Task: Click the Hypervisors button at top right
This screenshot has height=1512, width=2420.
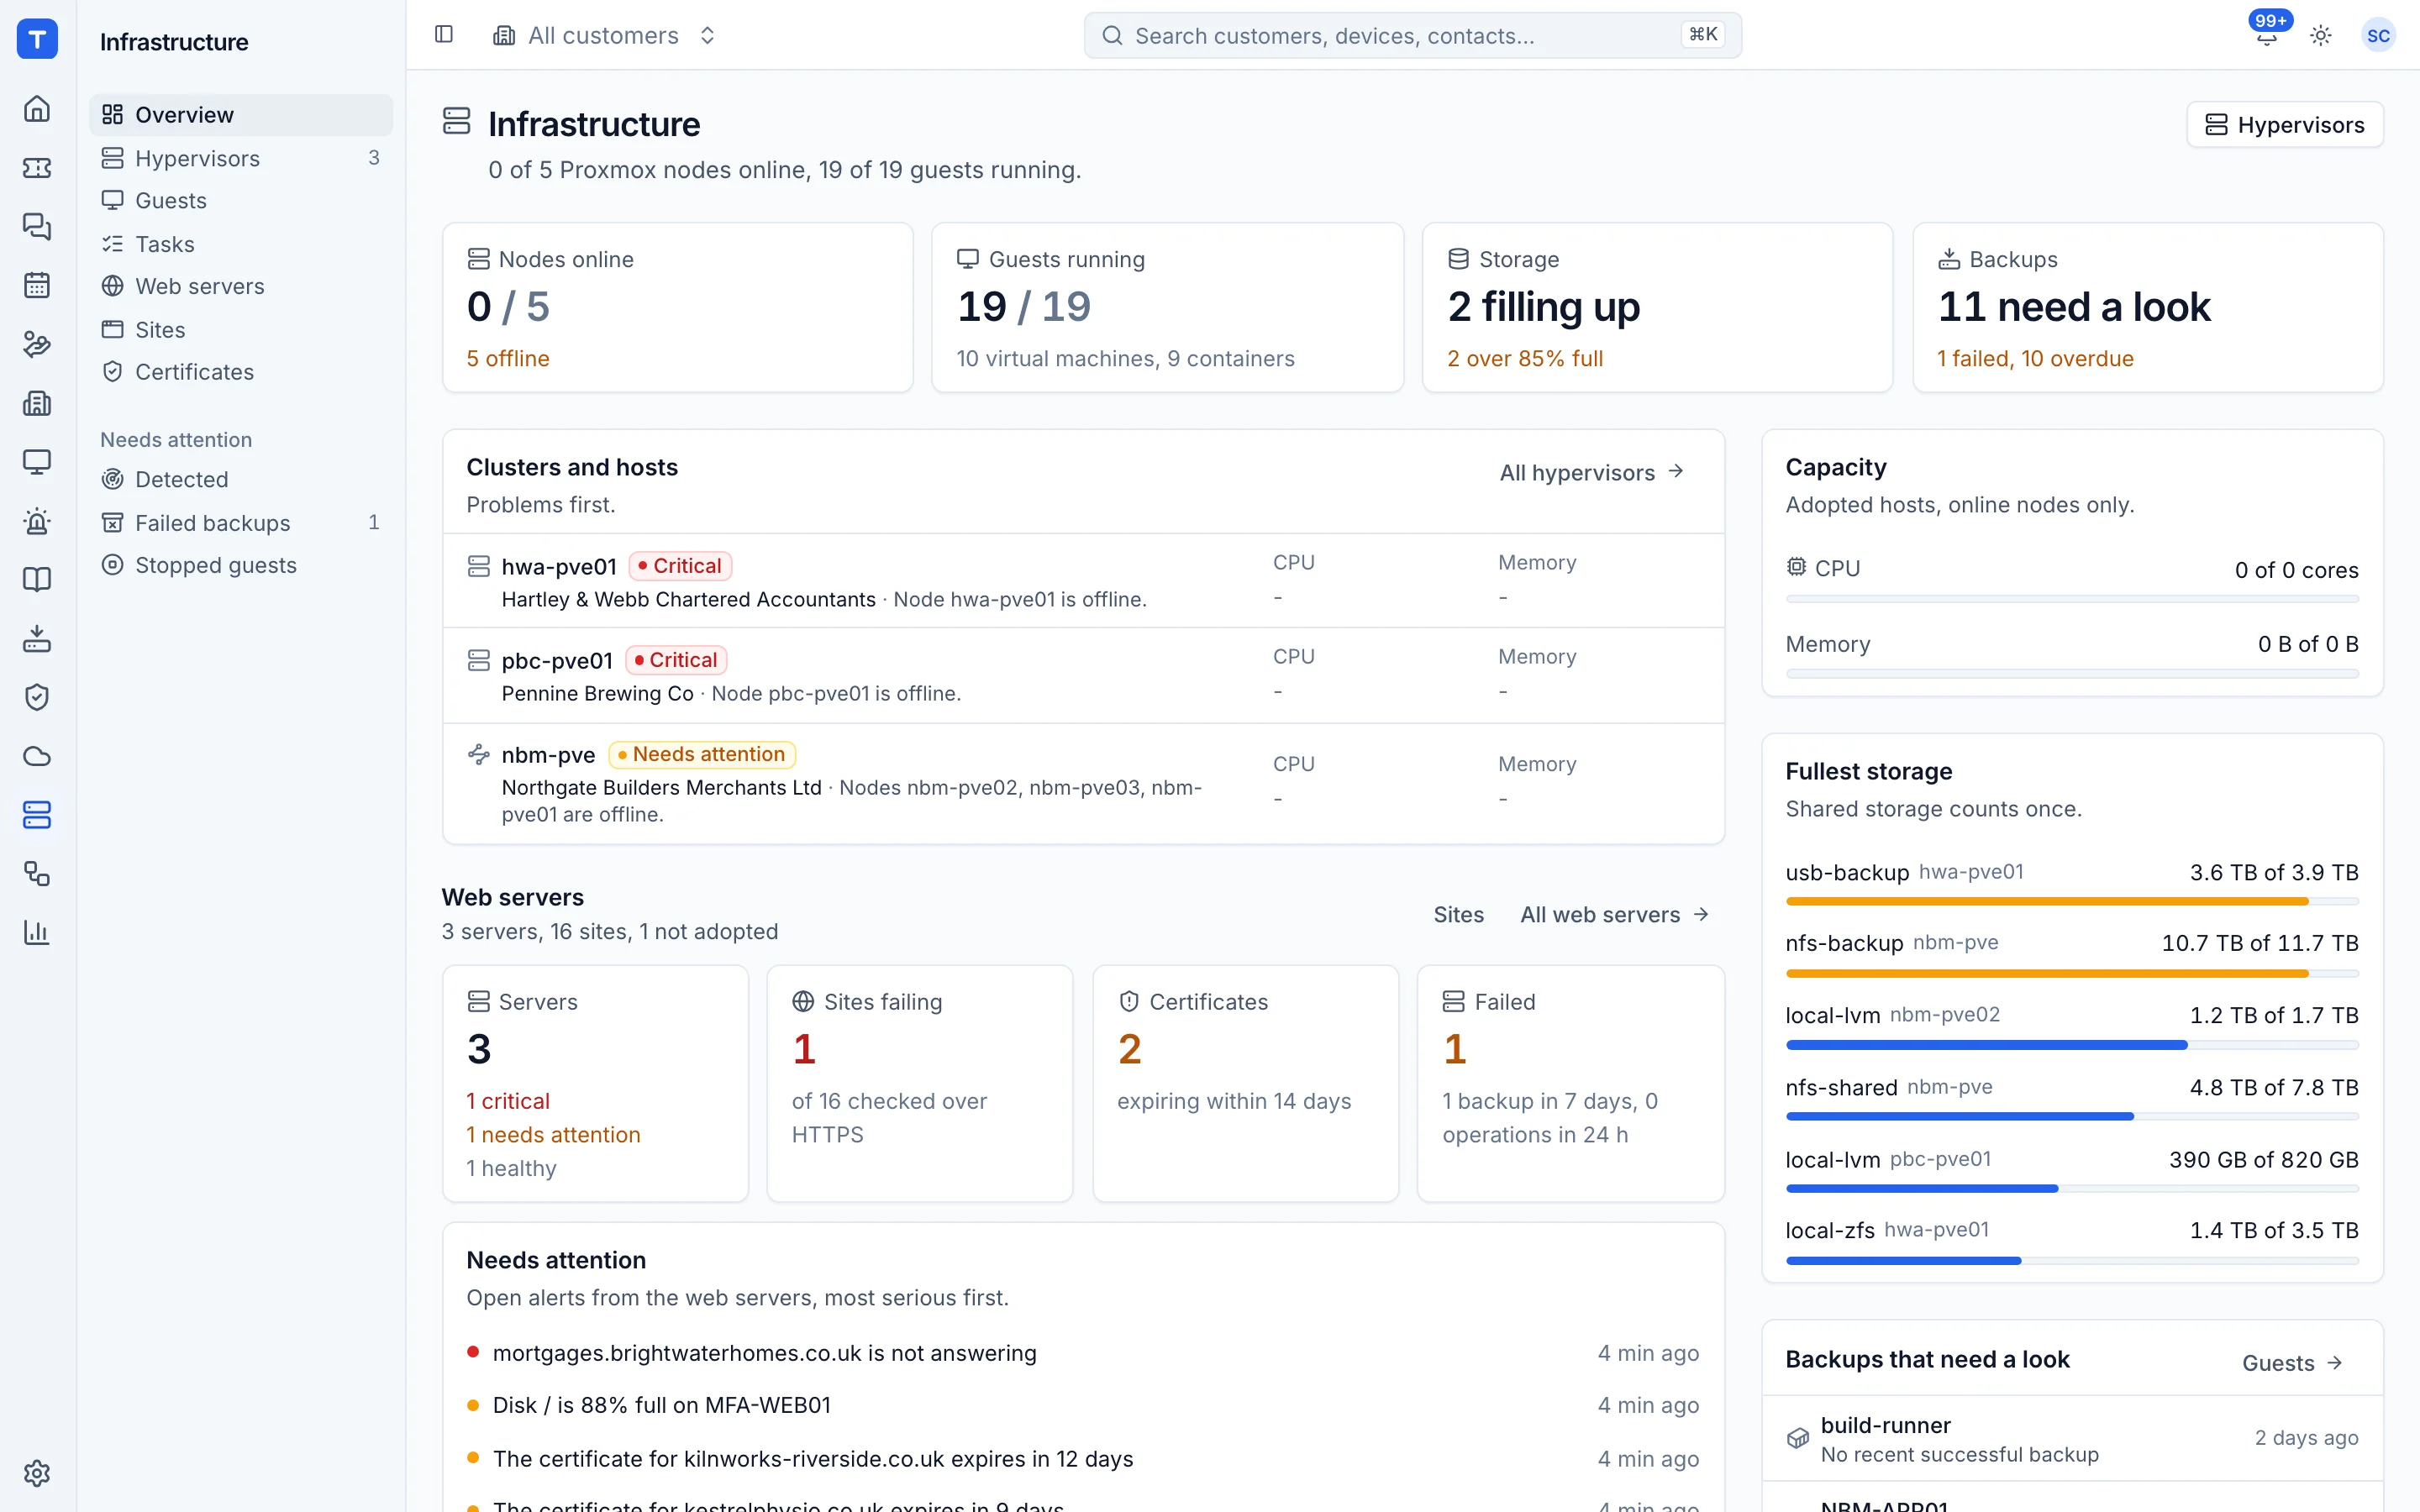Action: click(x=2285, y=125)
